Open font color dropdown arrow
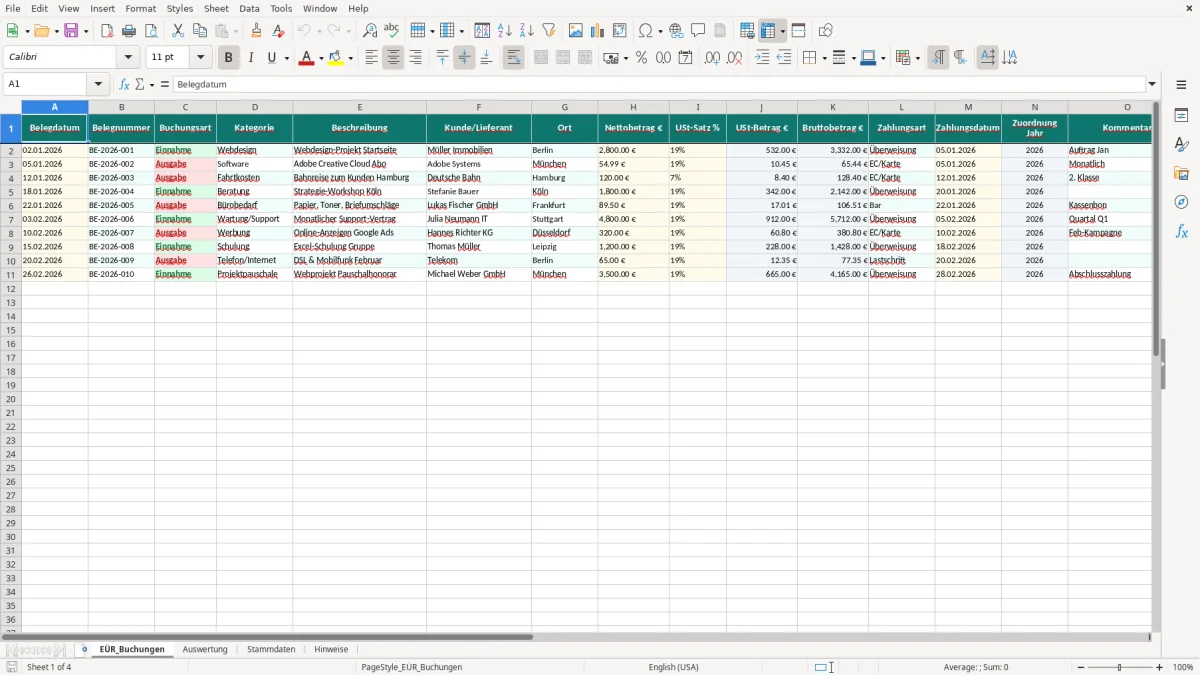Image resolution: width=1200 pixels, height=675 pixels. [x=321, y=58]
